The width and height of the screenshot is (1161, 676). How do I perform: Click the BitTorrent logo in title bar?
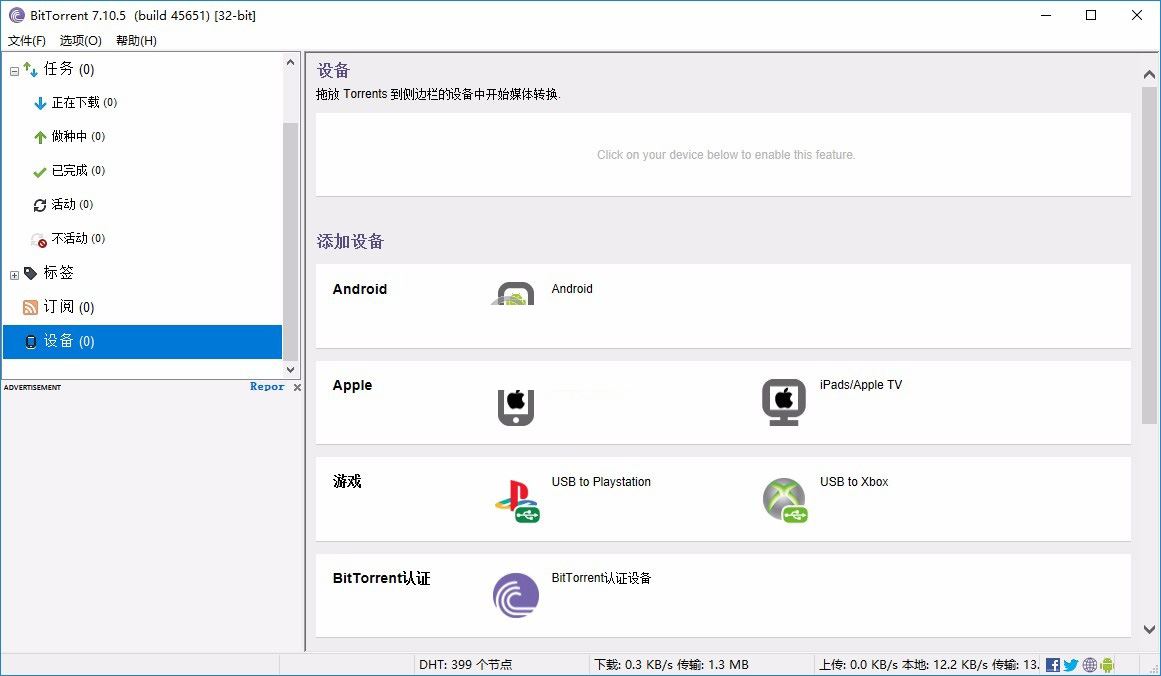[x=16, y=15]
